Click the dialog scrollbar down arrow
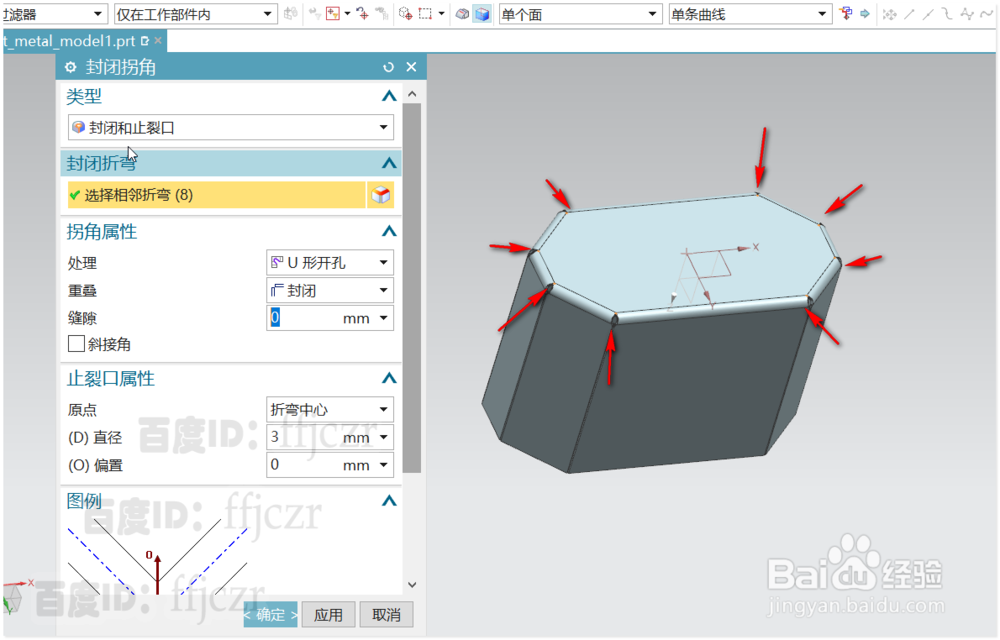The height and width of the screenshot is (640, 1000). tap(412, 585)
